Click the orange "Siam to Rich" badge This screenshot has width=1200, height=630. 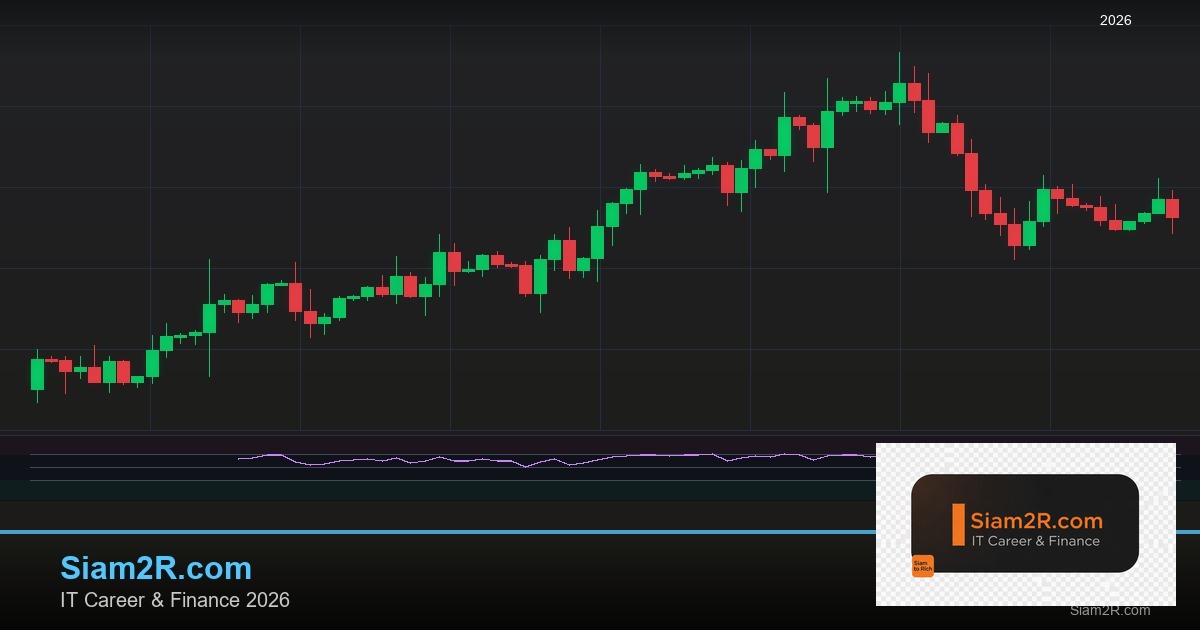(x=922, y=566)
